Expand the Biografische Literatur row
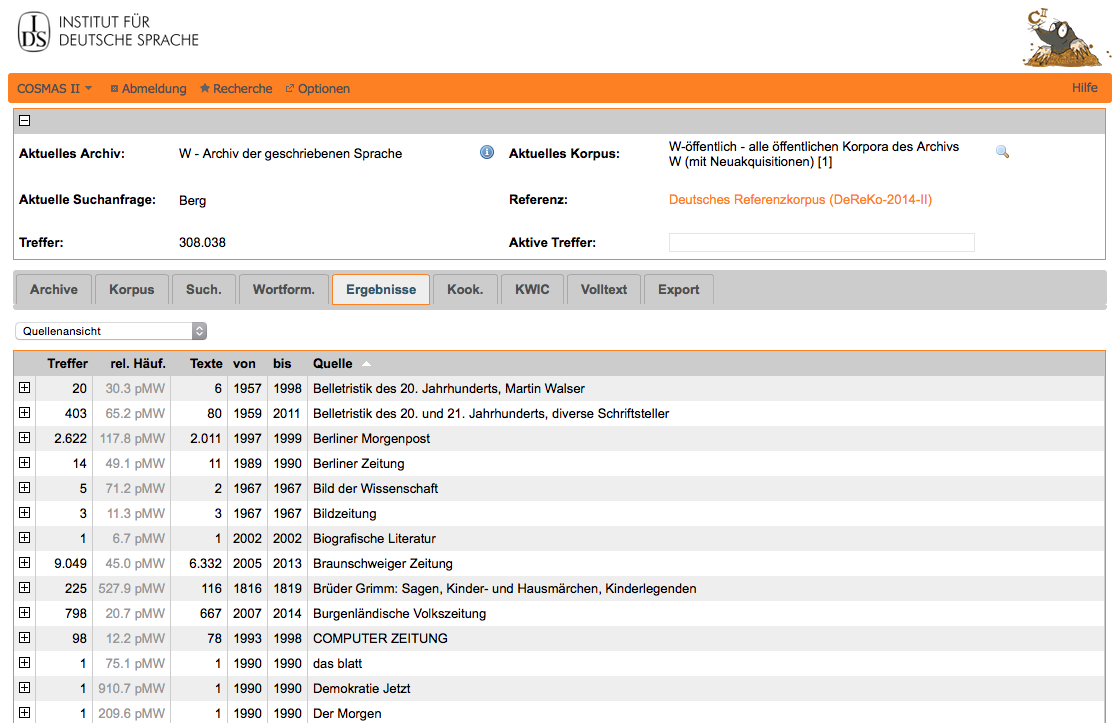Screen dimensions: 1120x723 pyautogui.click(x=24, y=538)
